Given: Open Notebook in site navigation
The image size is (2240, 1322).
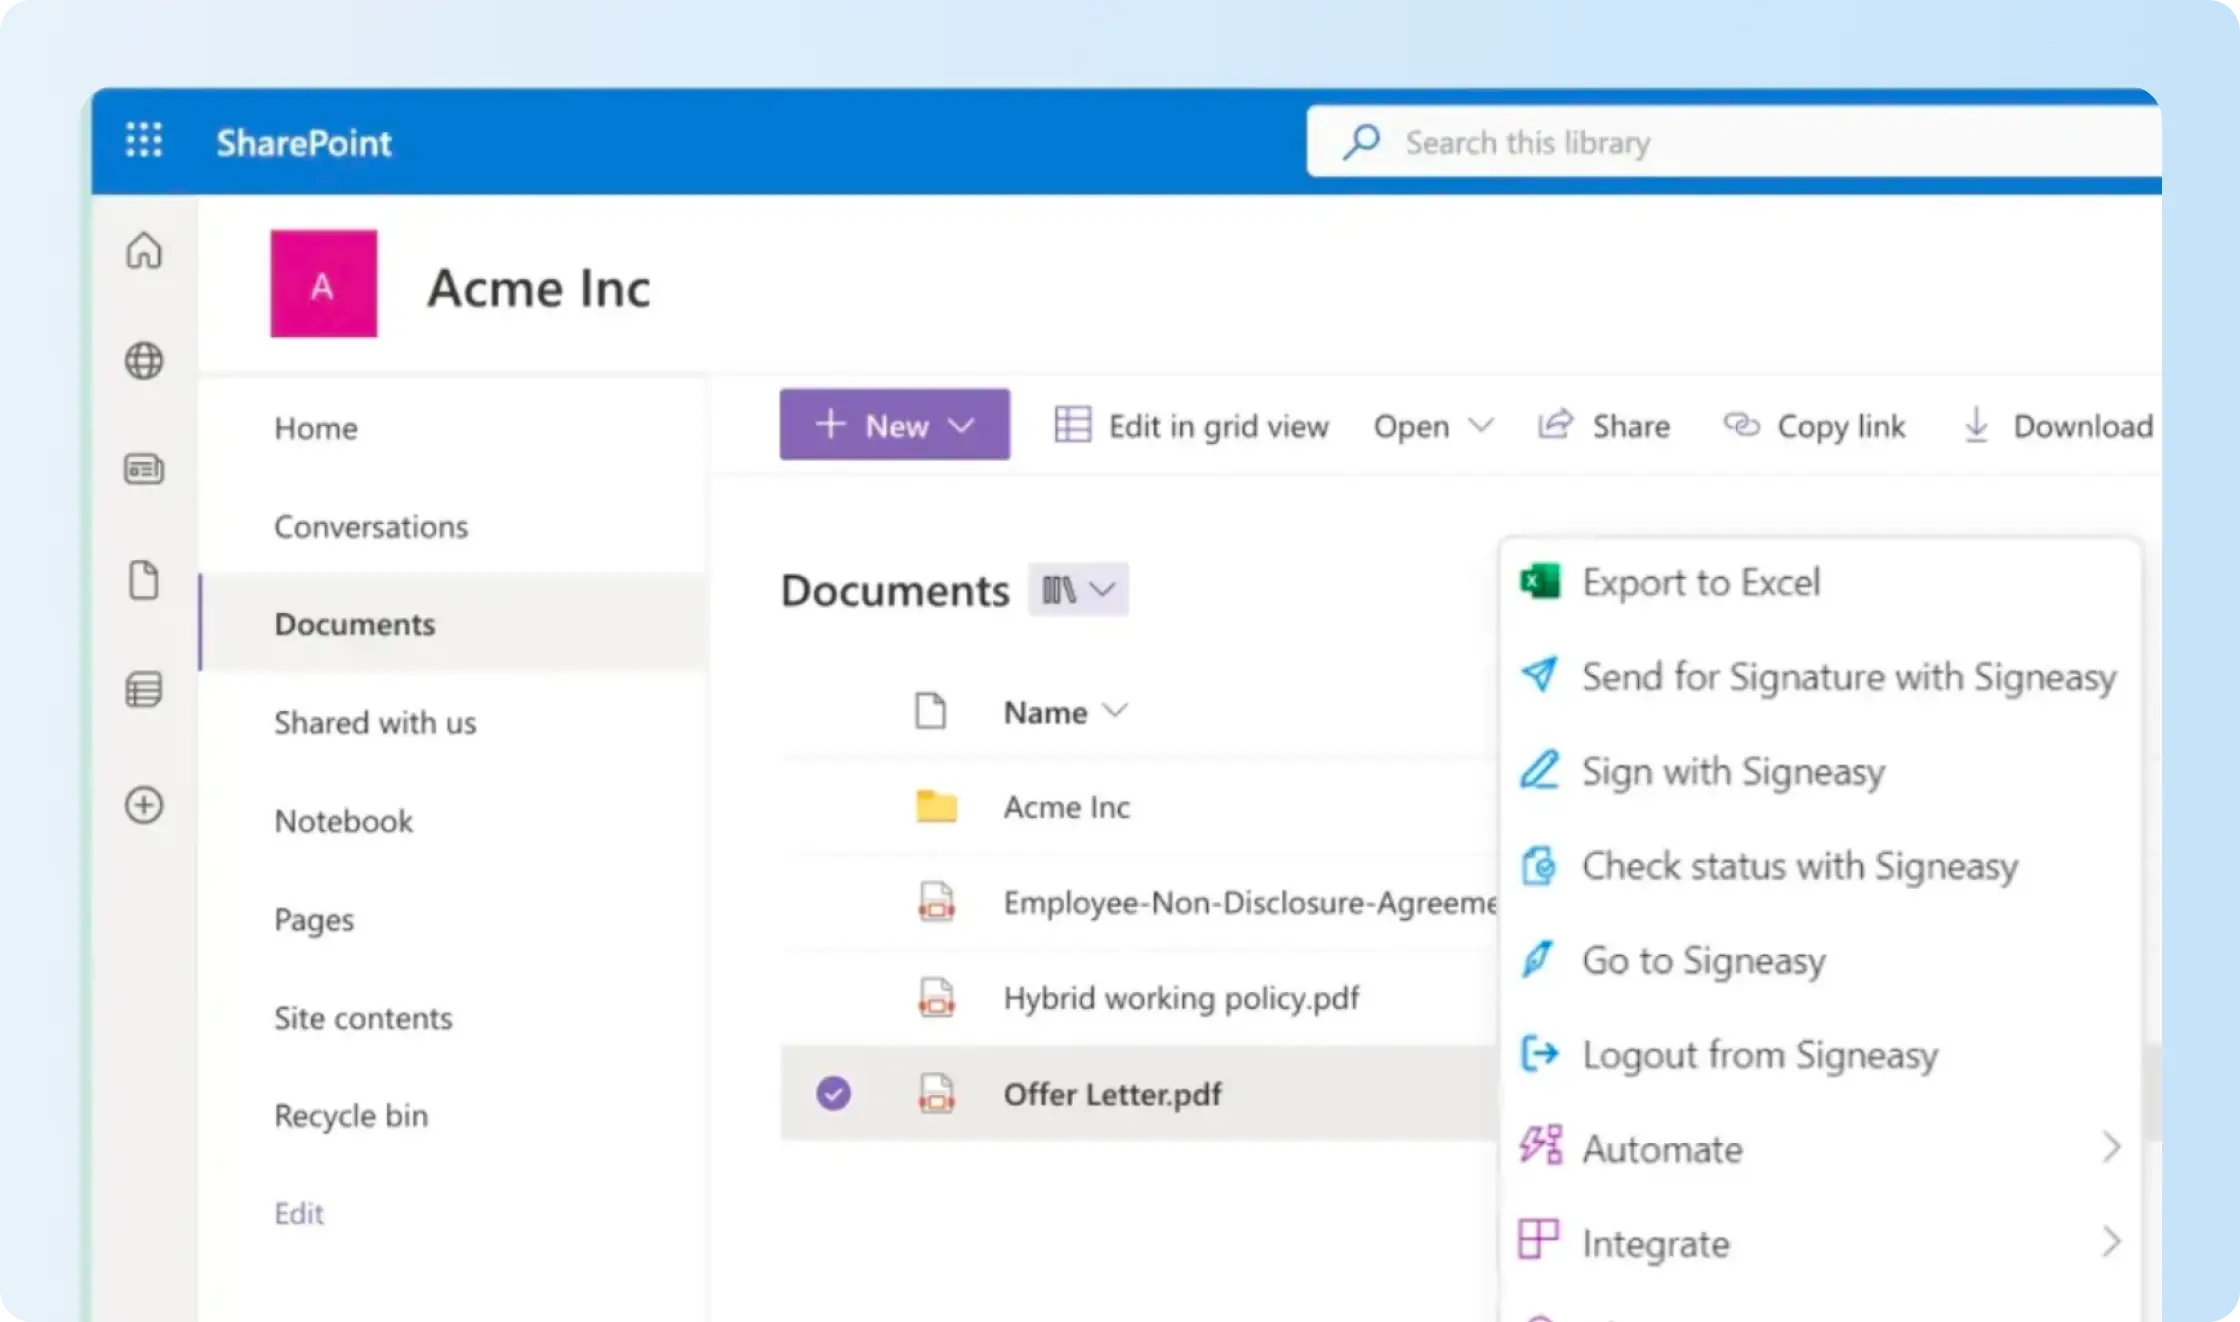Looking at the screenshot, I should (x=343, y=821).
